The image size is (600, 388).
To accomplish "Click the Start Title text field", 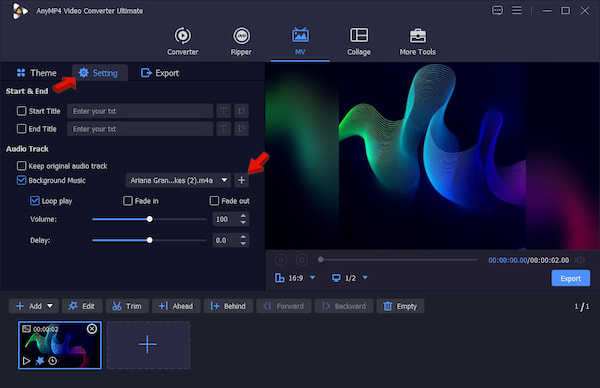I will click(140, 111).
